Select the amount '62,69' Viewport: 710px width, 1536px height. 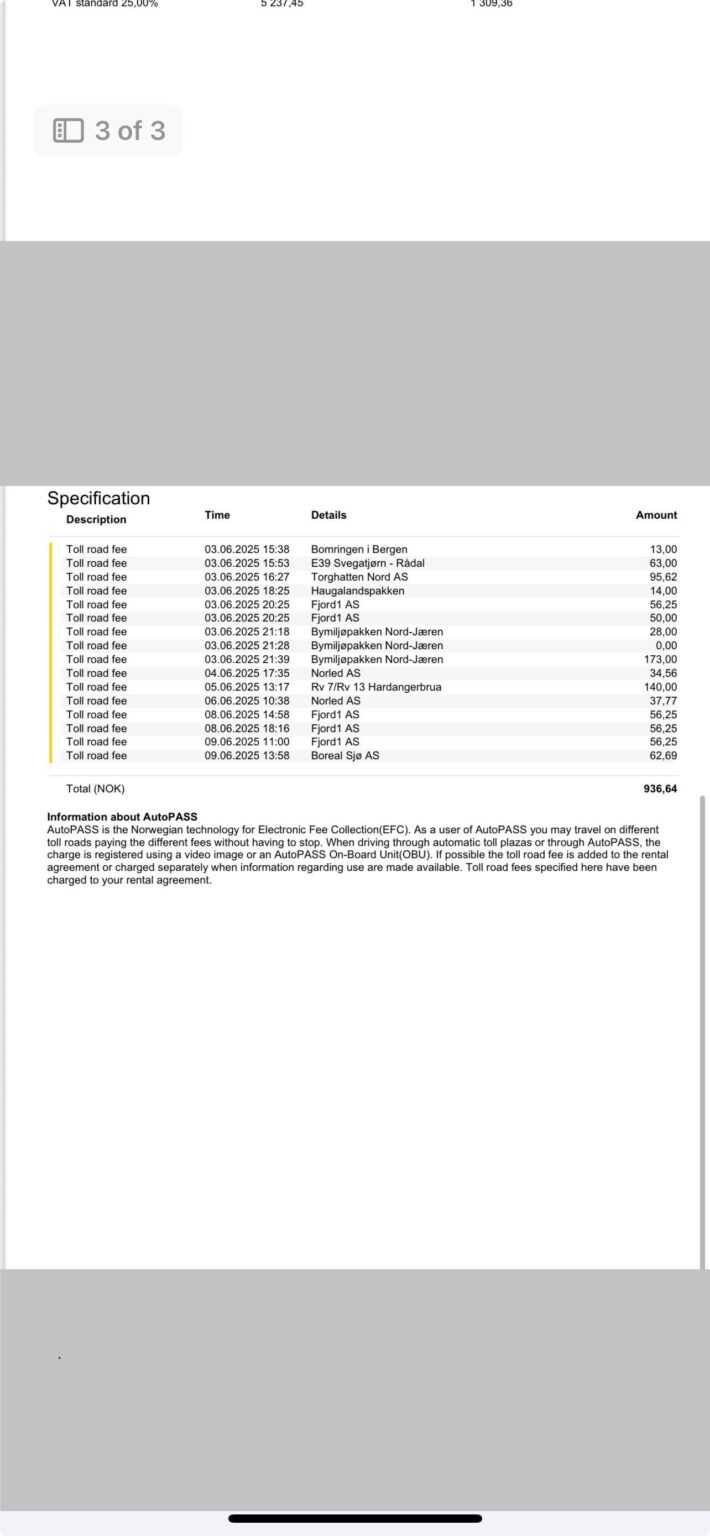point(663,756)
